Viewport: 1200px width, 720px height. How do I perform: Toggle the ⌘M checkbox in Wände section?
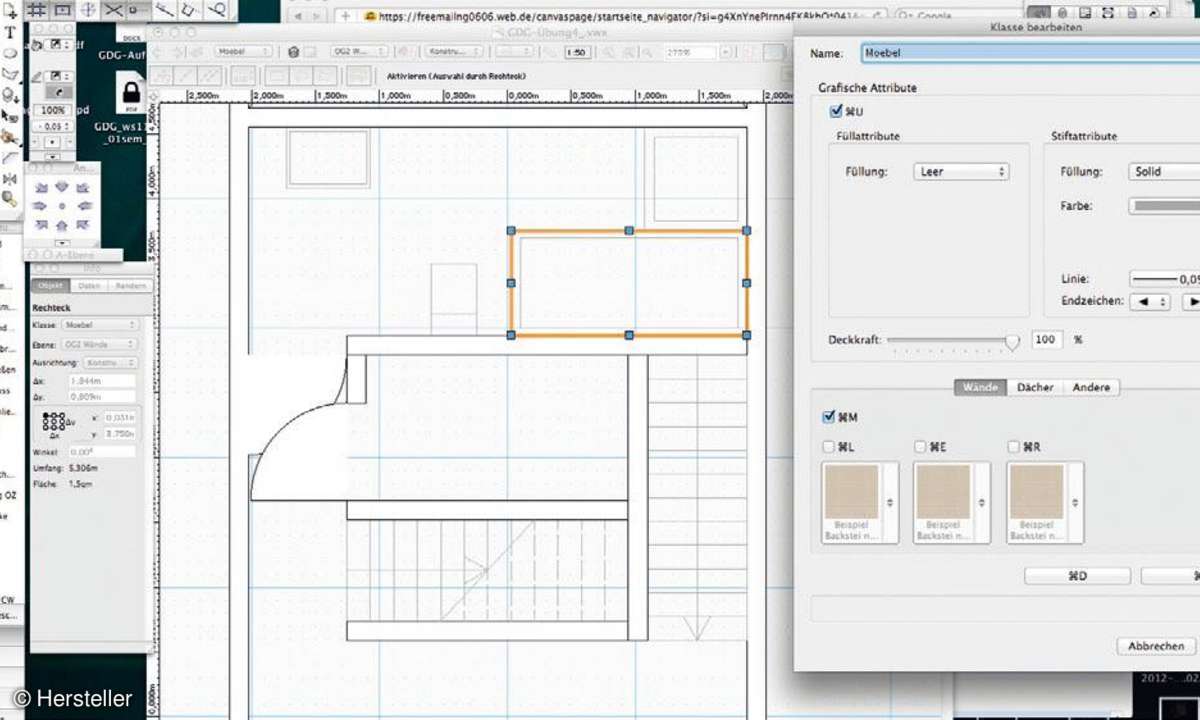tap(828, 417)
